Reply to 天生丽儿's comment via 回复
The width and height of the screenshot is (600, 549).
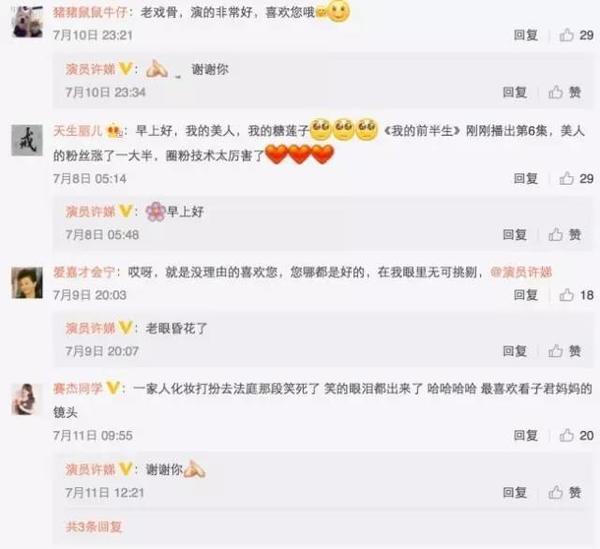[x=526, y=179]
